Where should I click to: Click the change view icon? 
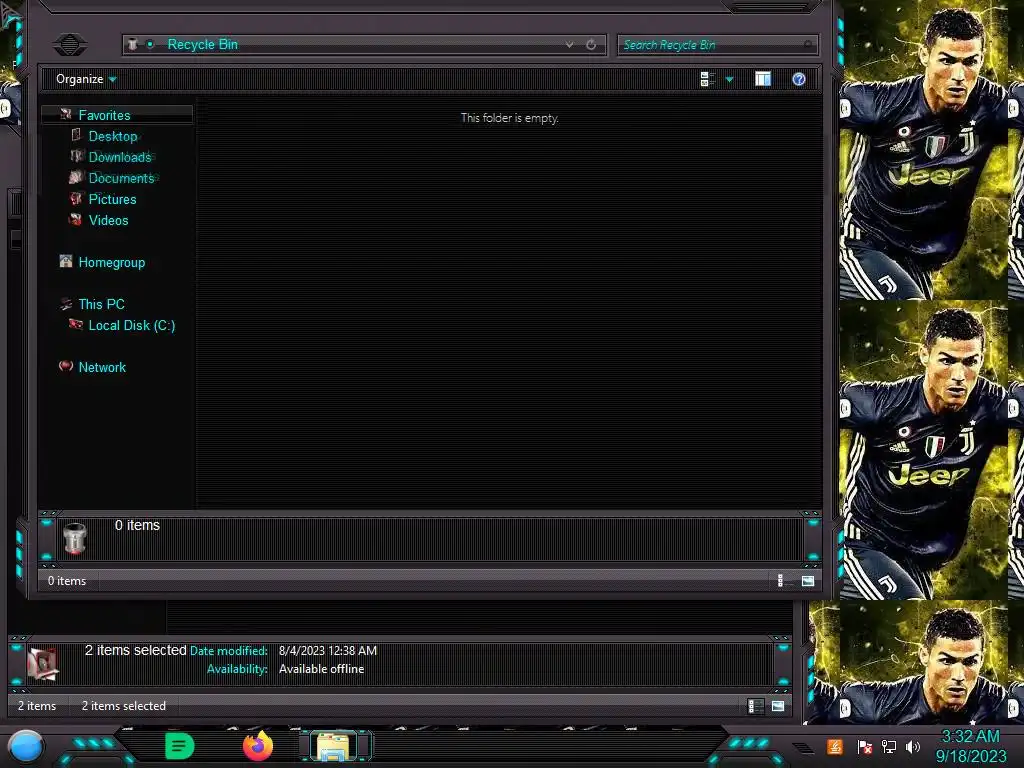707,79
